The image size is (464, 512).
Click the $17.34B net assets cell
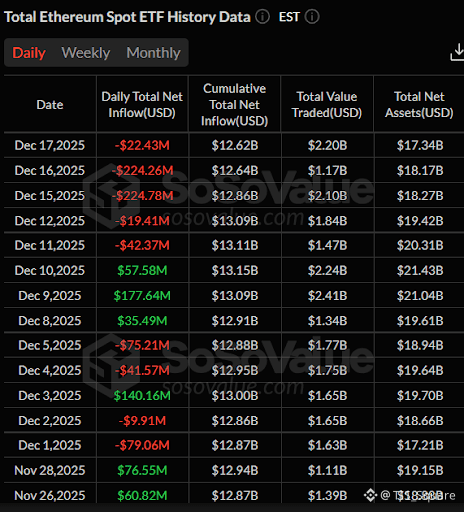tap(420, 145)
